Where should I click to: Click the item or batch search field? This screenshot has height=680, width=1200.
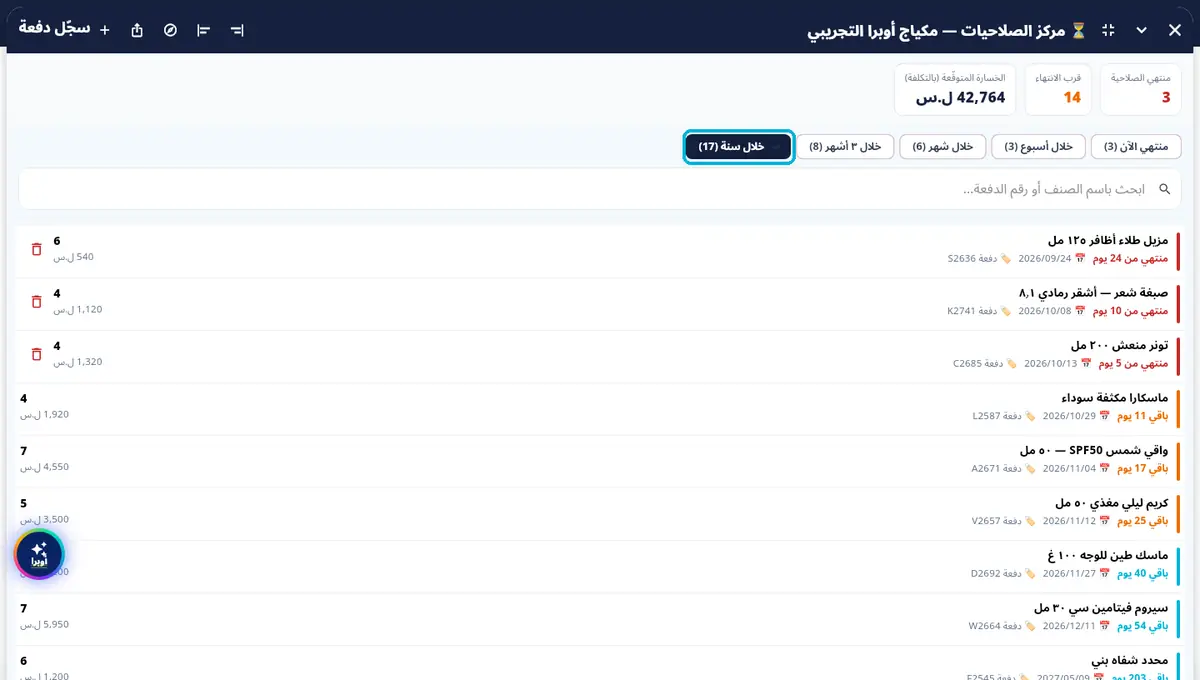pyautogui.click(x=600, y=189)
